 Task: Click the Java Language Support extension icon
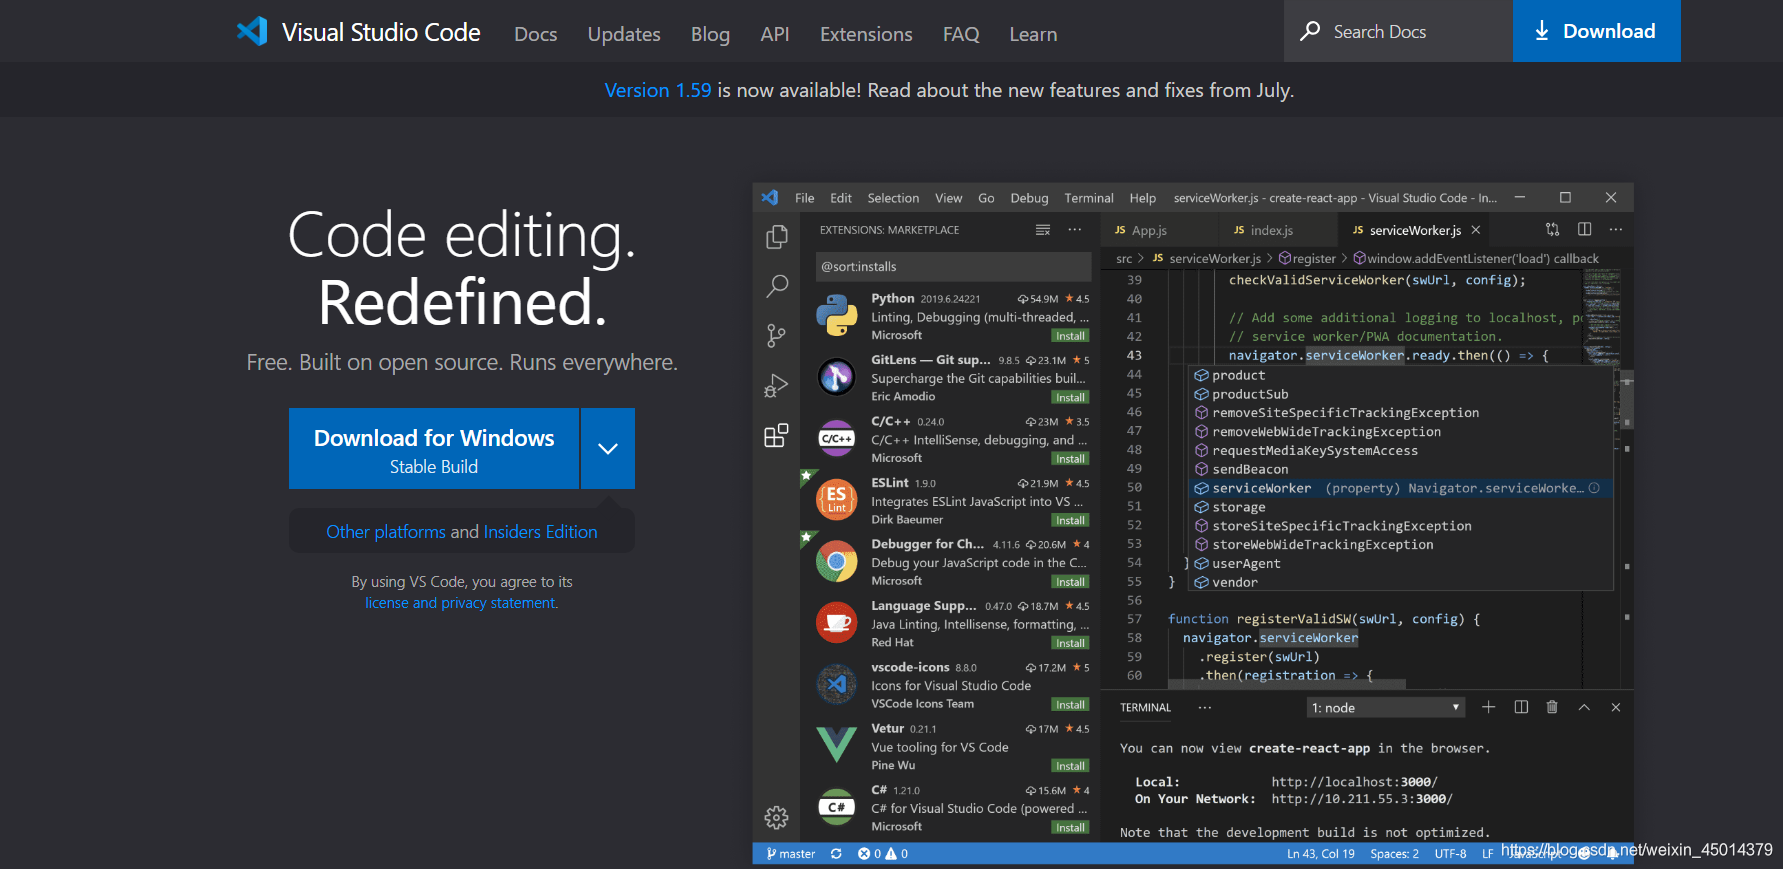836,622
